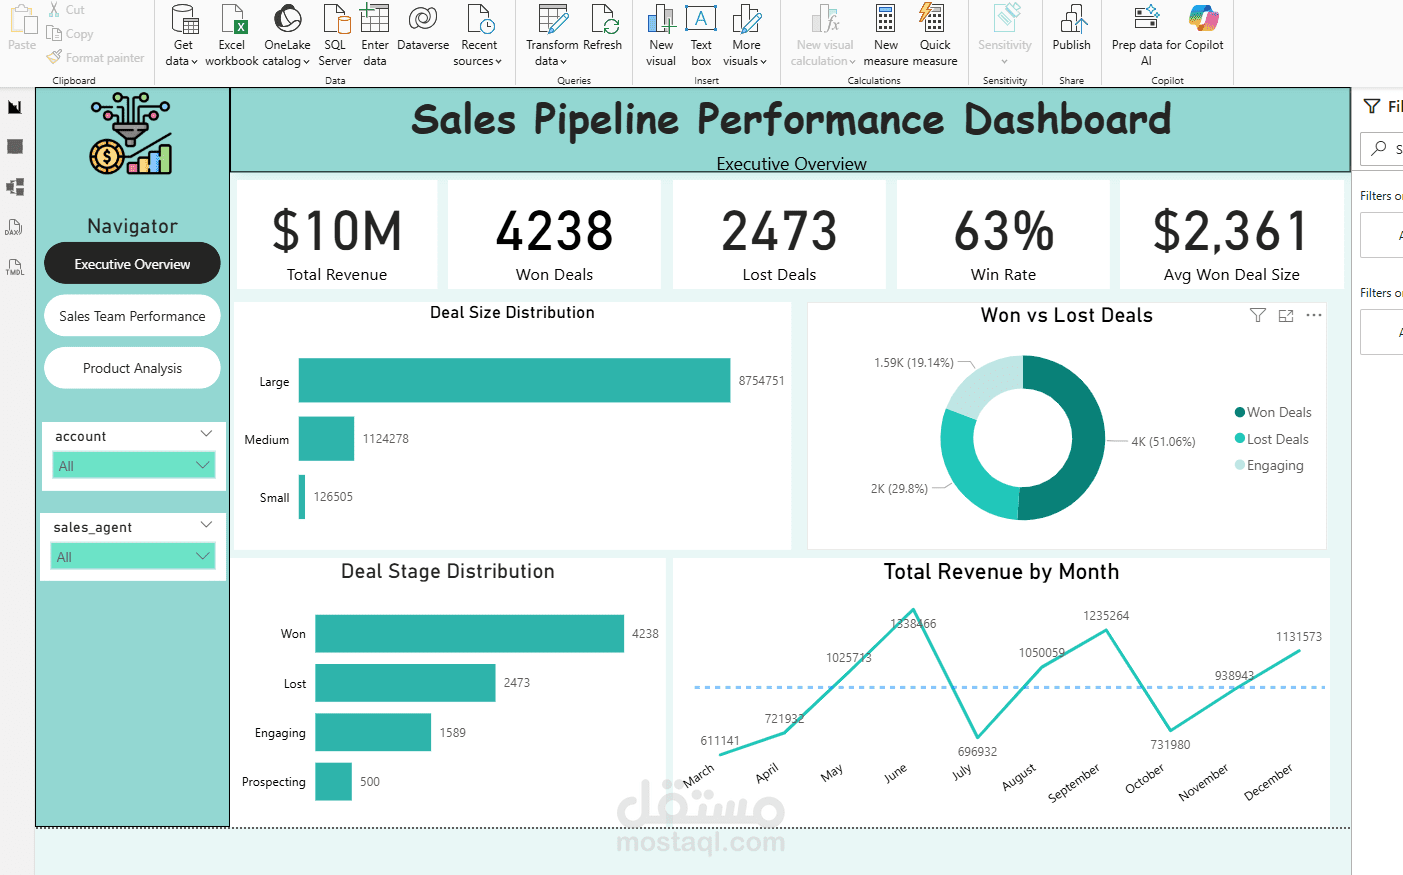The image size is (1403, 875).
Task: Click the Total Revenue $10M card
Action: (x=337, y=236)
